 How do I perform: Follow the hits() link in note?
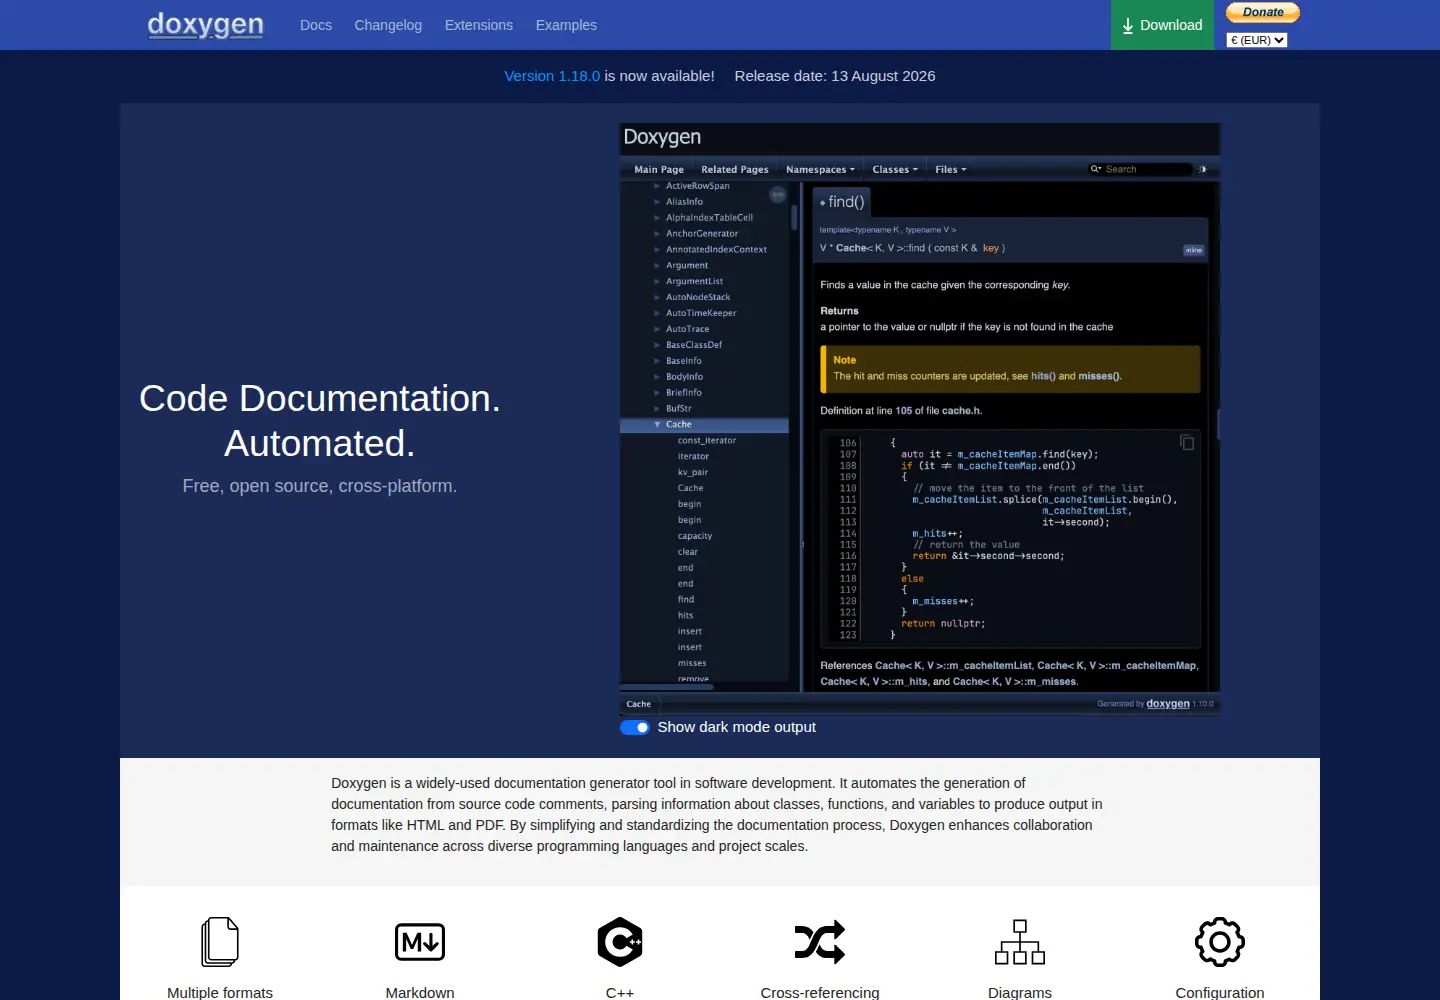click(1043, 376)
